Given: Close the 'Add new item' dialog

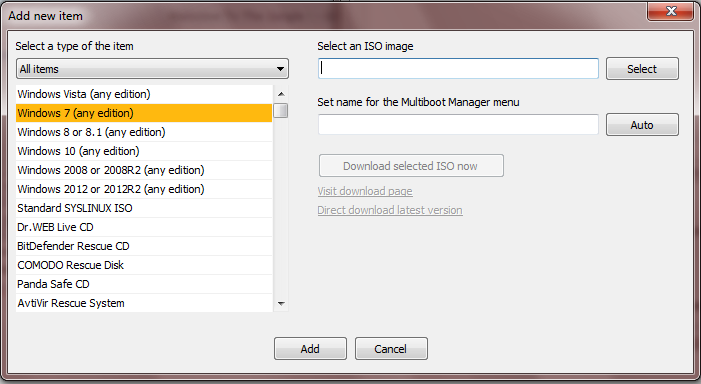Looking at the screenshot, I should (x=671, y=11).
